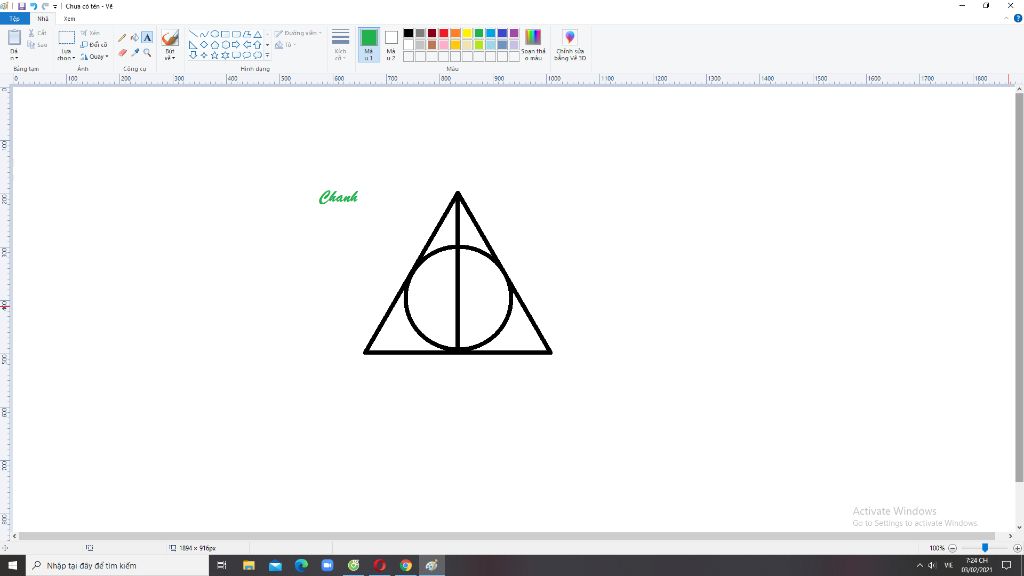The image size is (1024, 576).
Task: Open the Bút vẽ (Brushes) dropdown
Action: [x=170, y=54]
